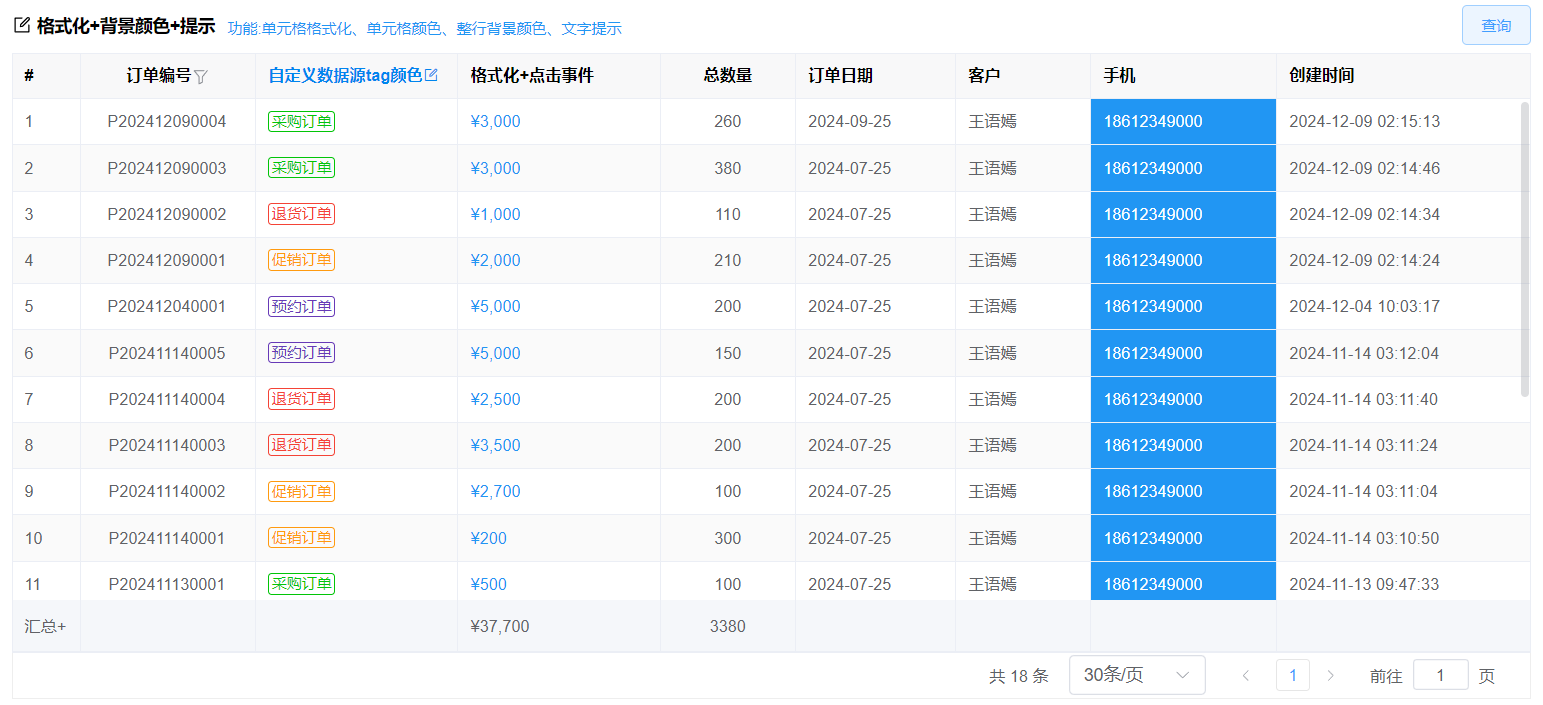Click the 自定义数据源tag颜色 column header
Viewport: 1543px width, 705px height.
[x=345, y=76]
